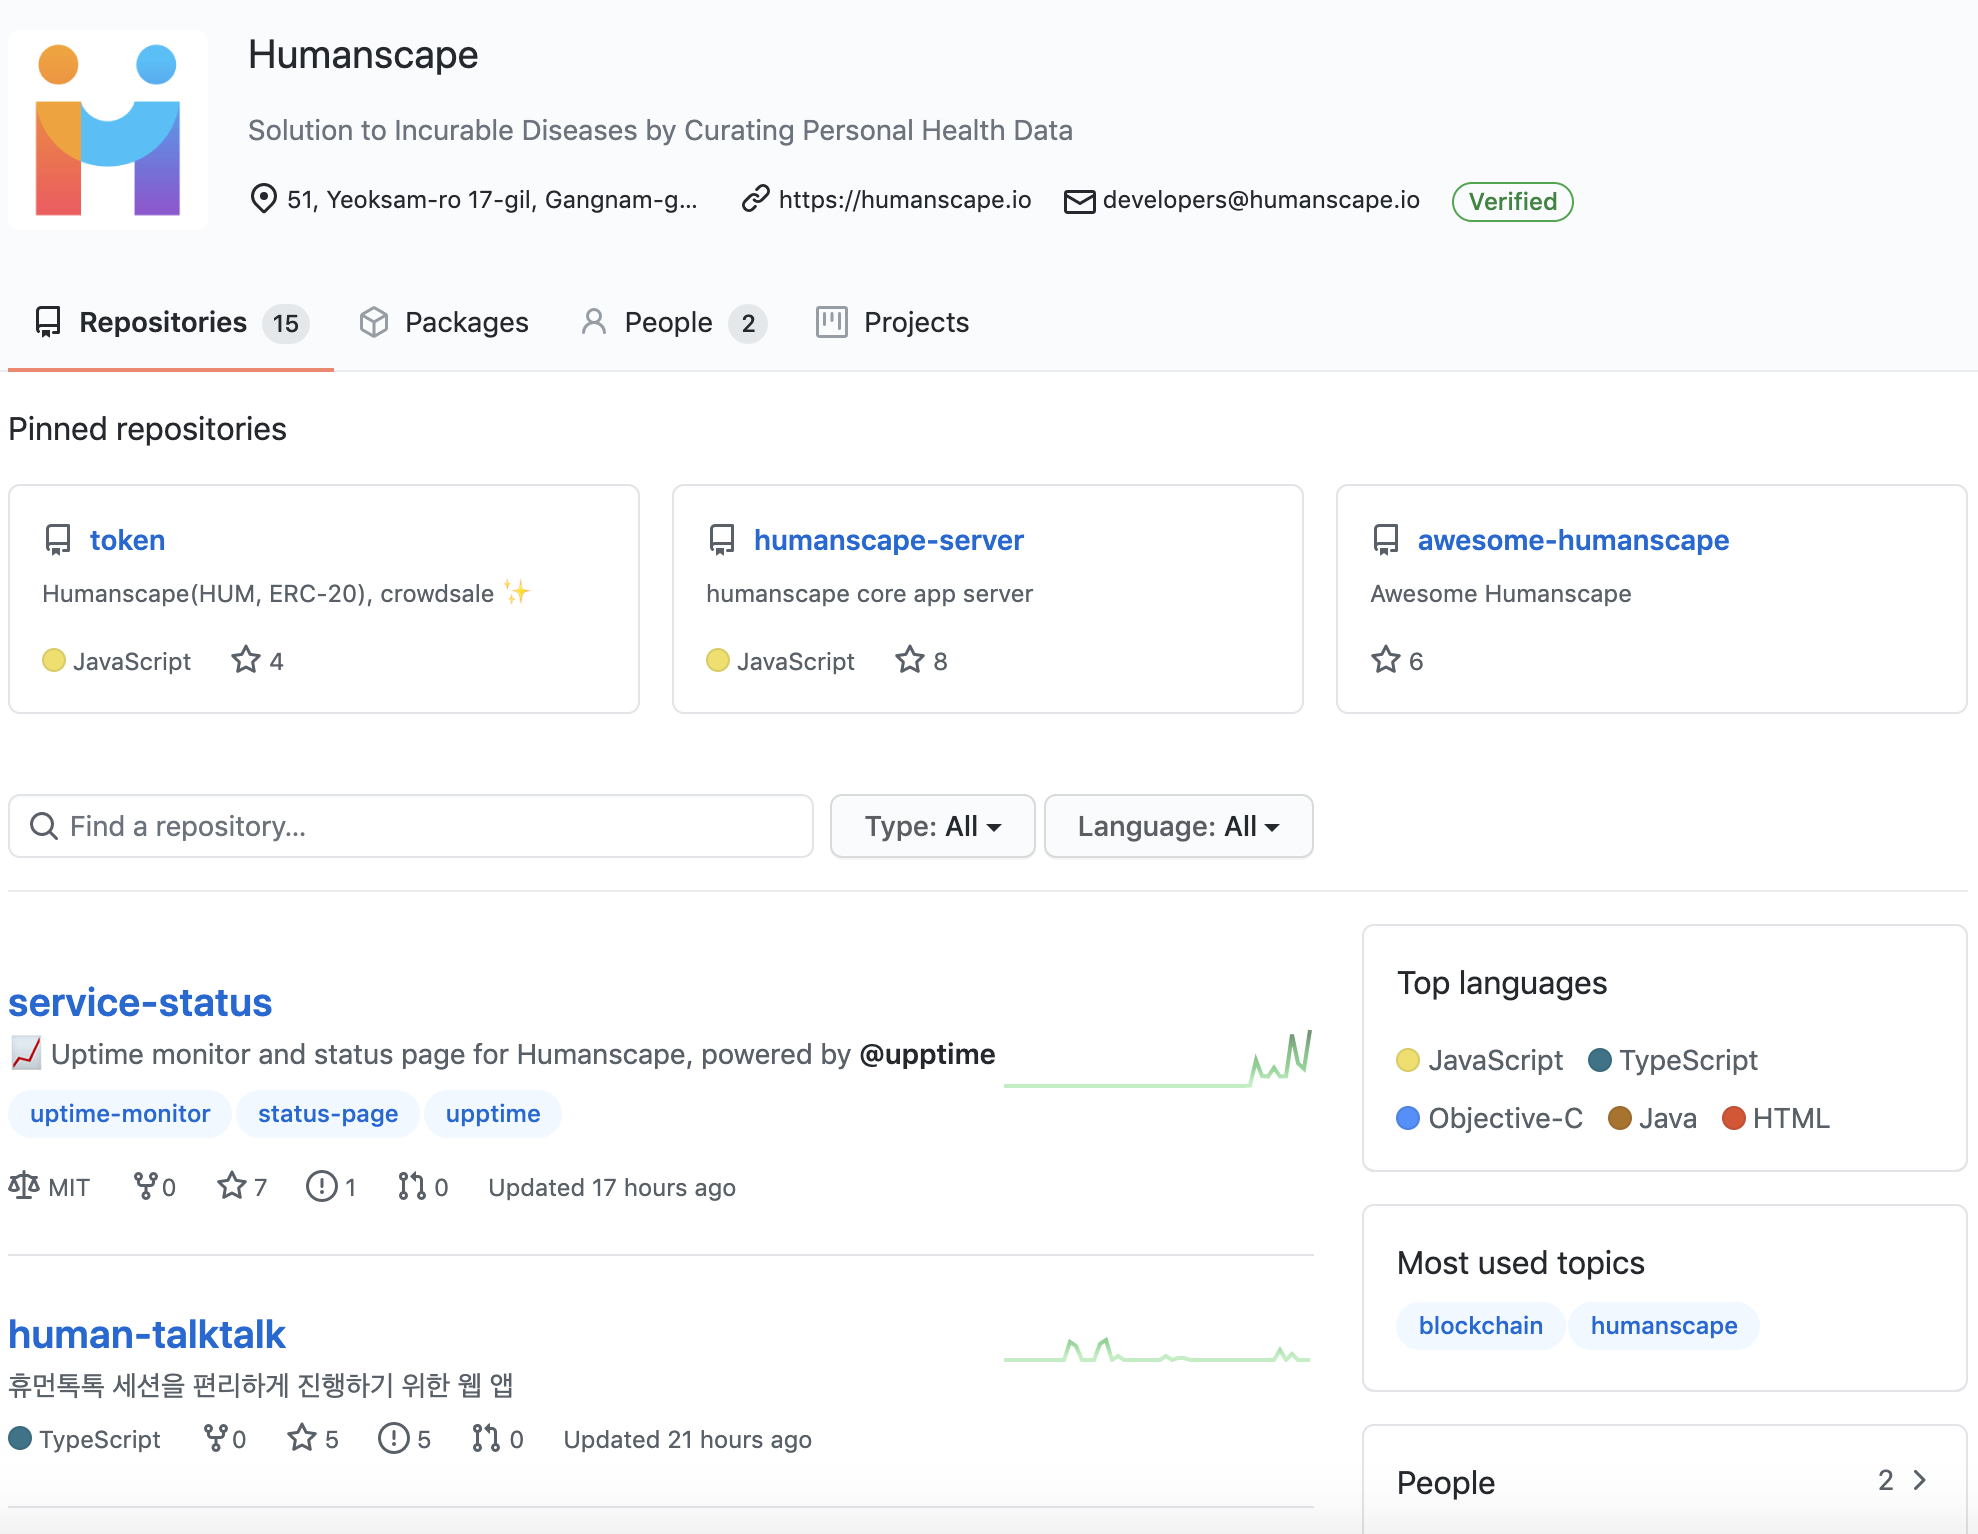
Task: Click the @upptime mention link
Action: (927, 1054)
